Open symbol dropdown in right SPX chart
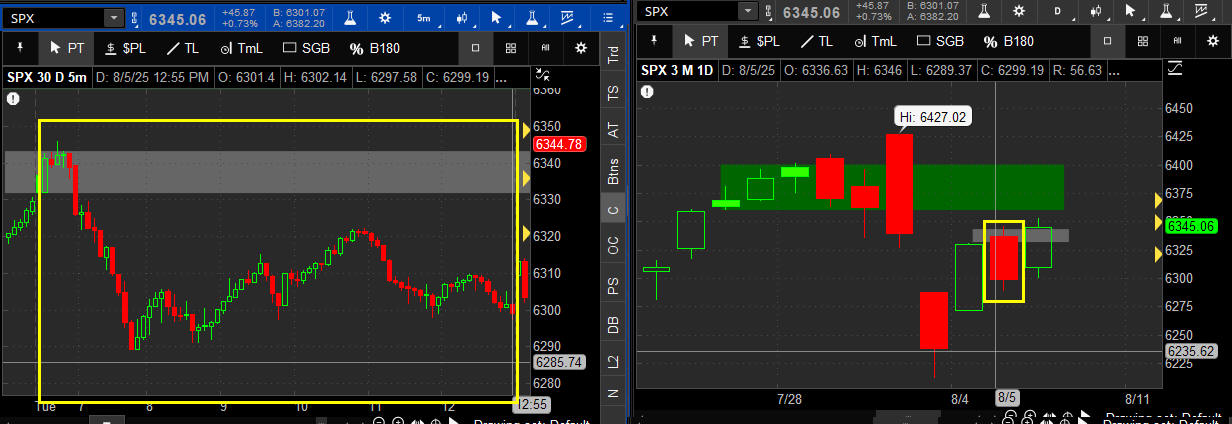 click(746, 10)
